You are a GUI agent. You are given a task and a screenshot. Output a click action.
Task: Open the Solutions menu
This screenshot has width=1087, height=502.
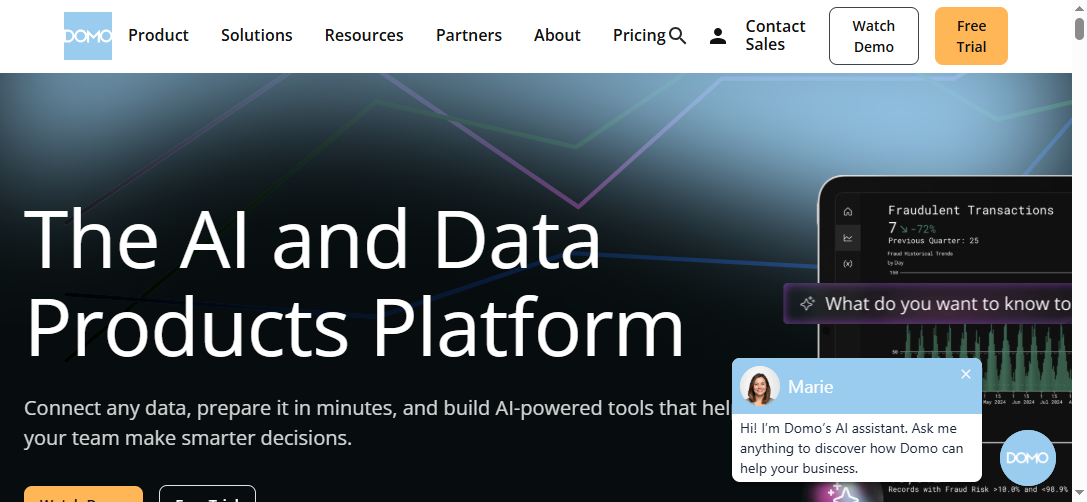(256, 35)
